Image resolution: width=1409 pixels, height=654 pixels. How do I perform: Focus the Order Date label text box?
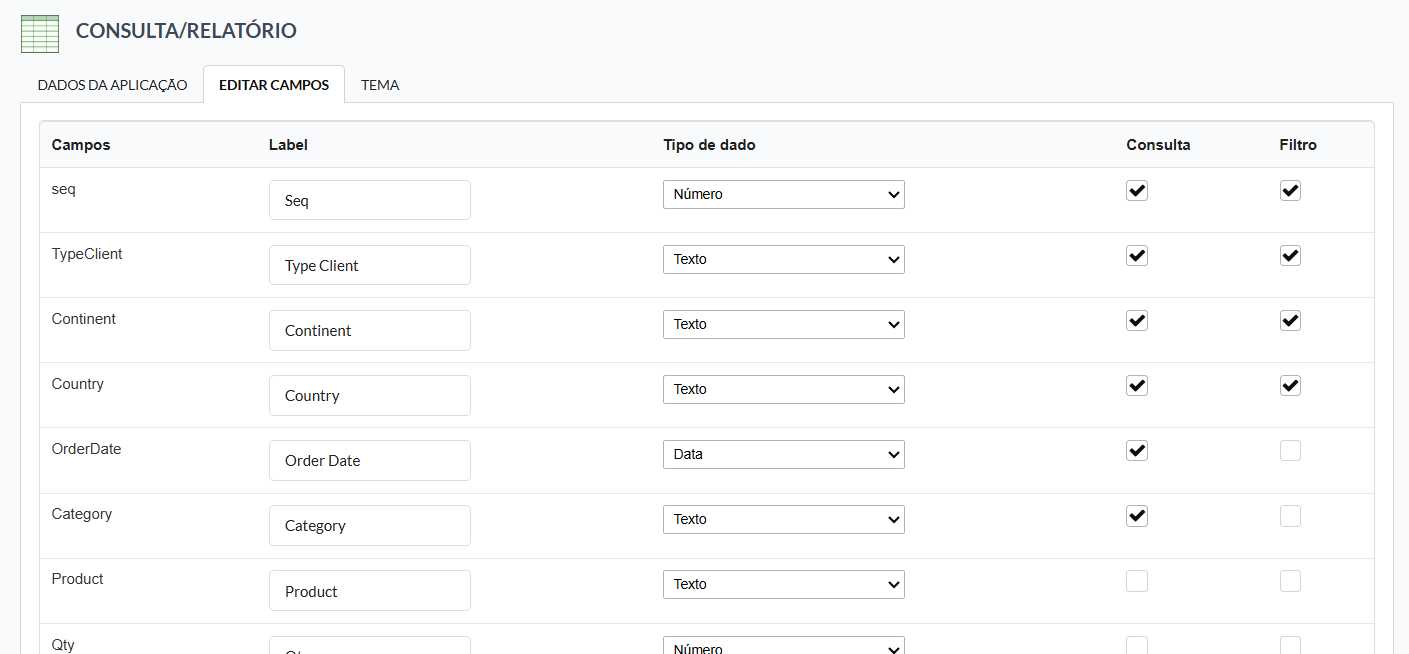(x=369, y=460)
